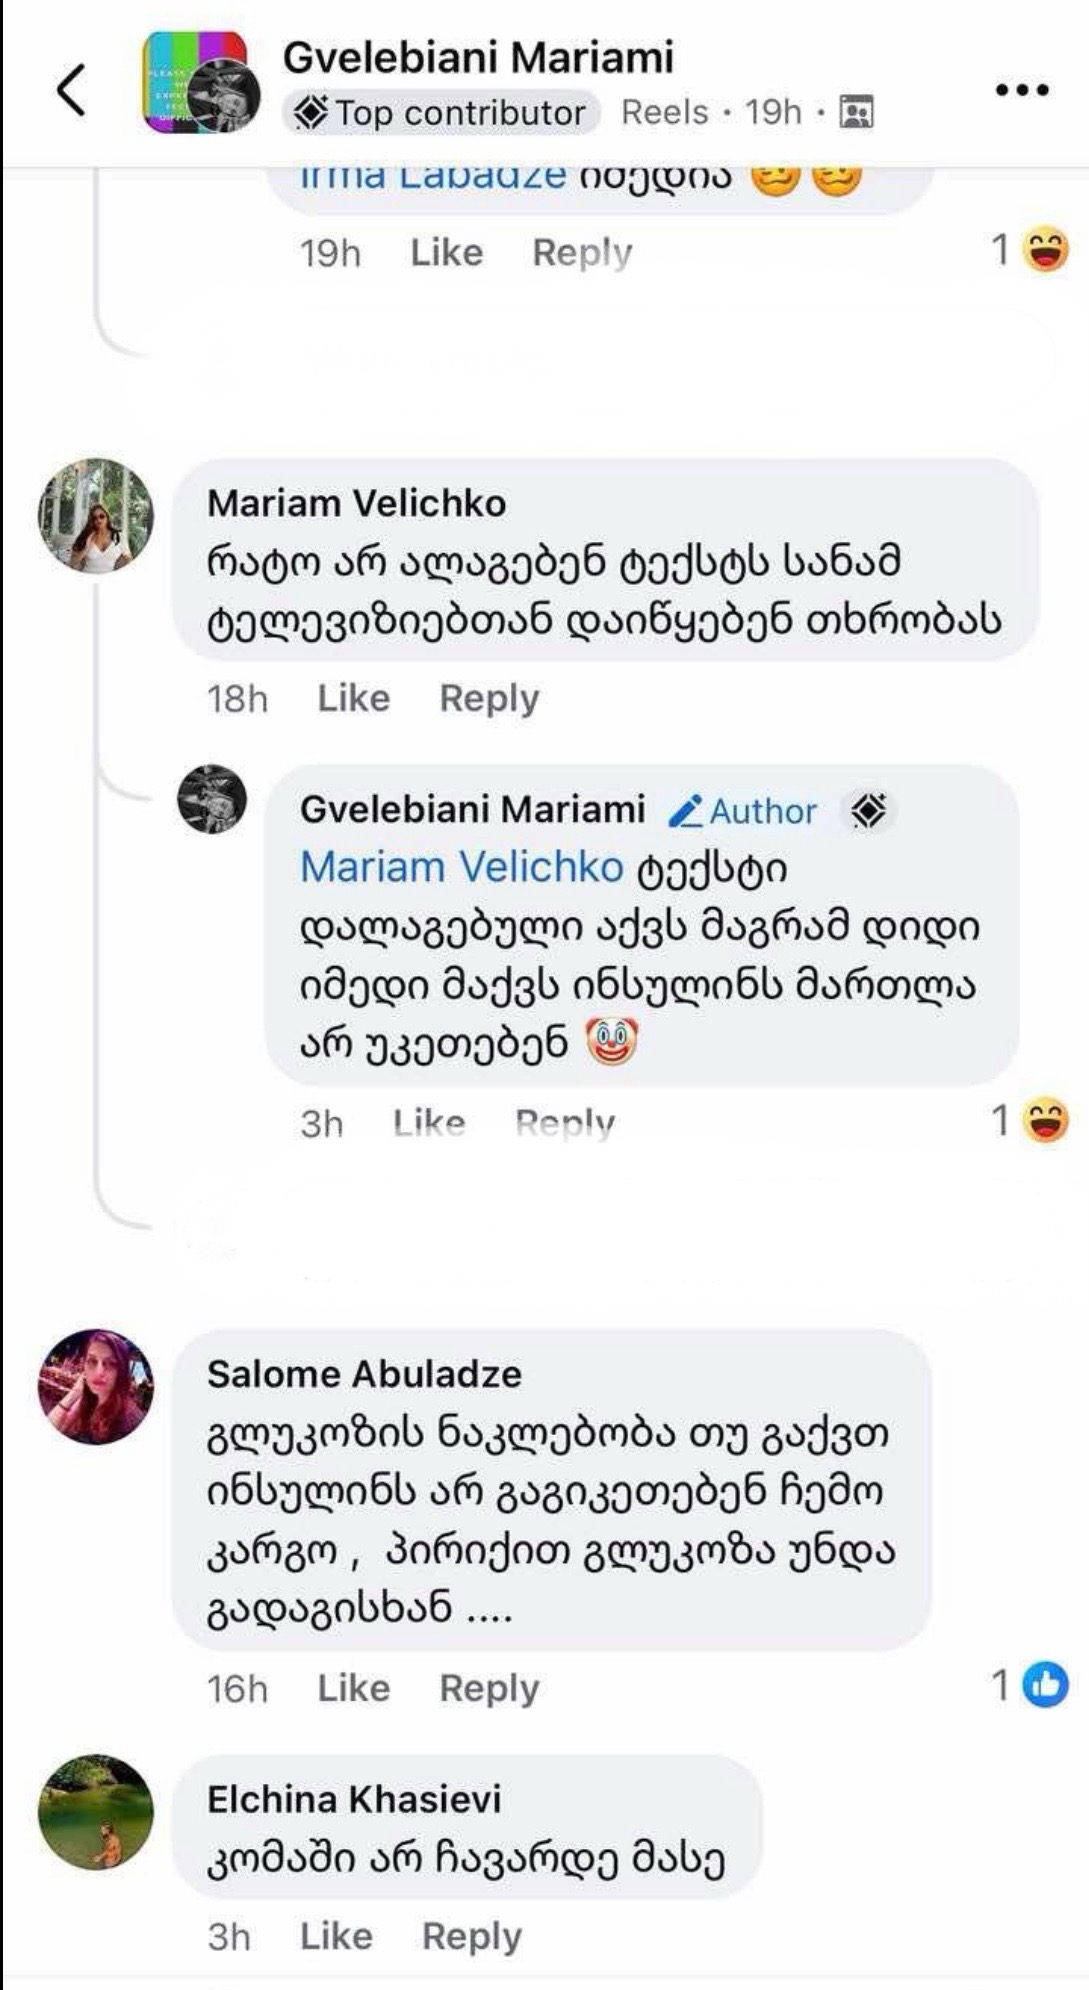1089x1990 pixels.
Task: Open the laughing reaction on Author reply
Action: pyautogui.click(x=1045, y=1120)
